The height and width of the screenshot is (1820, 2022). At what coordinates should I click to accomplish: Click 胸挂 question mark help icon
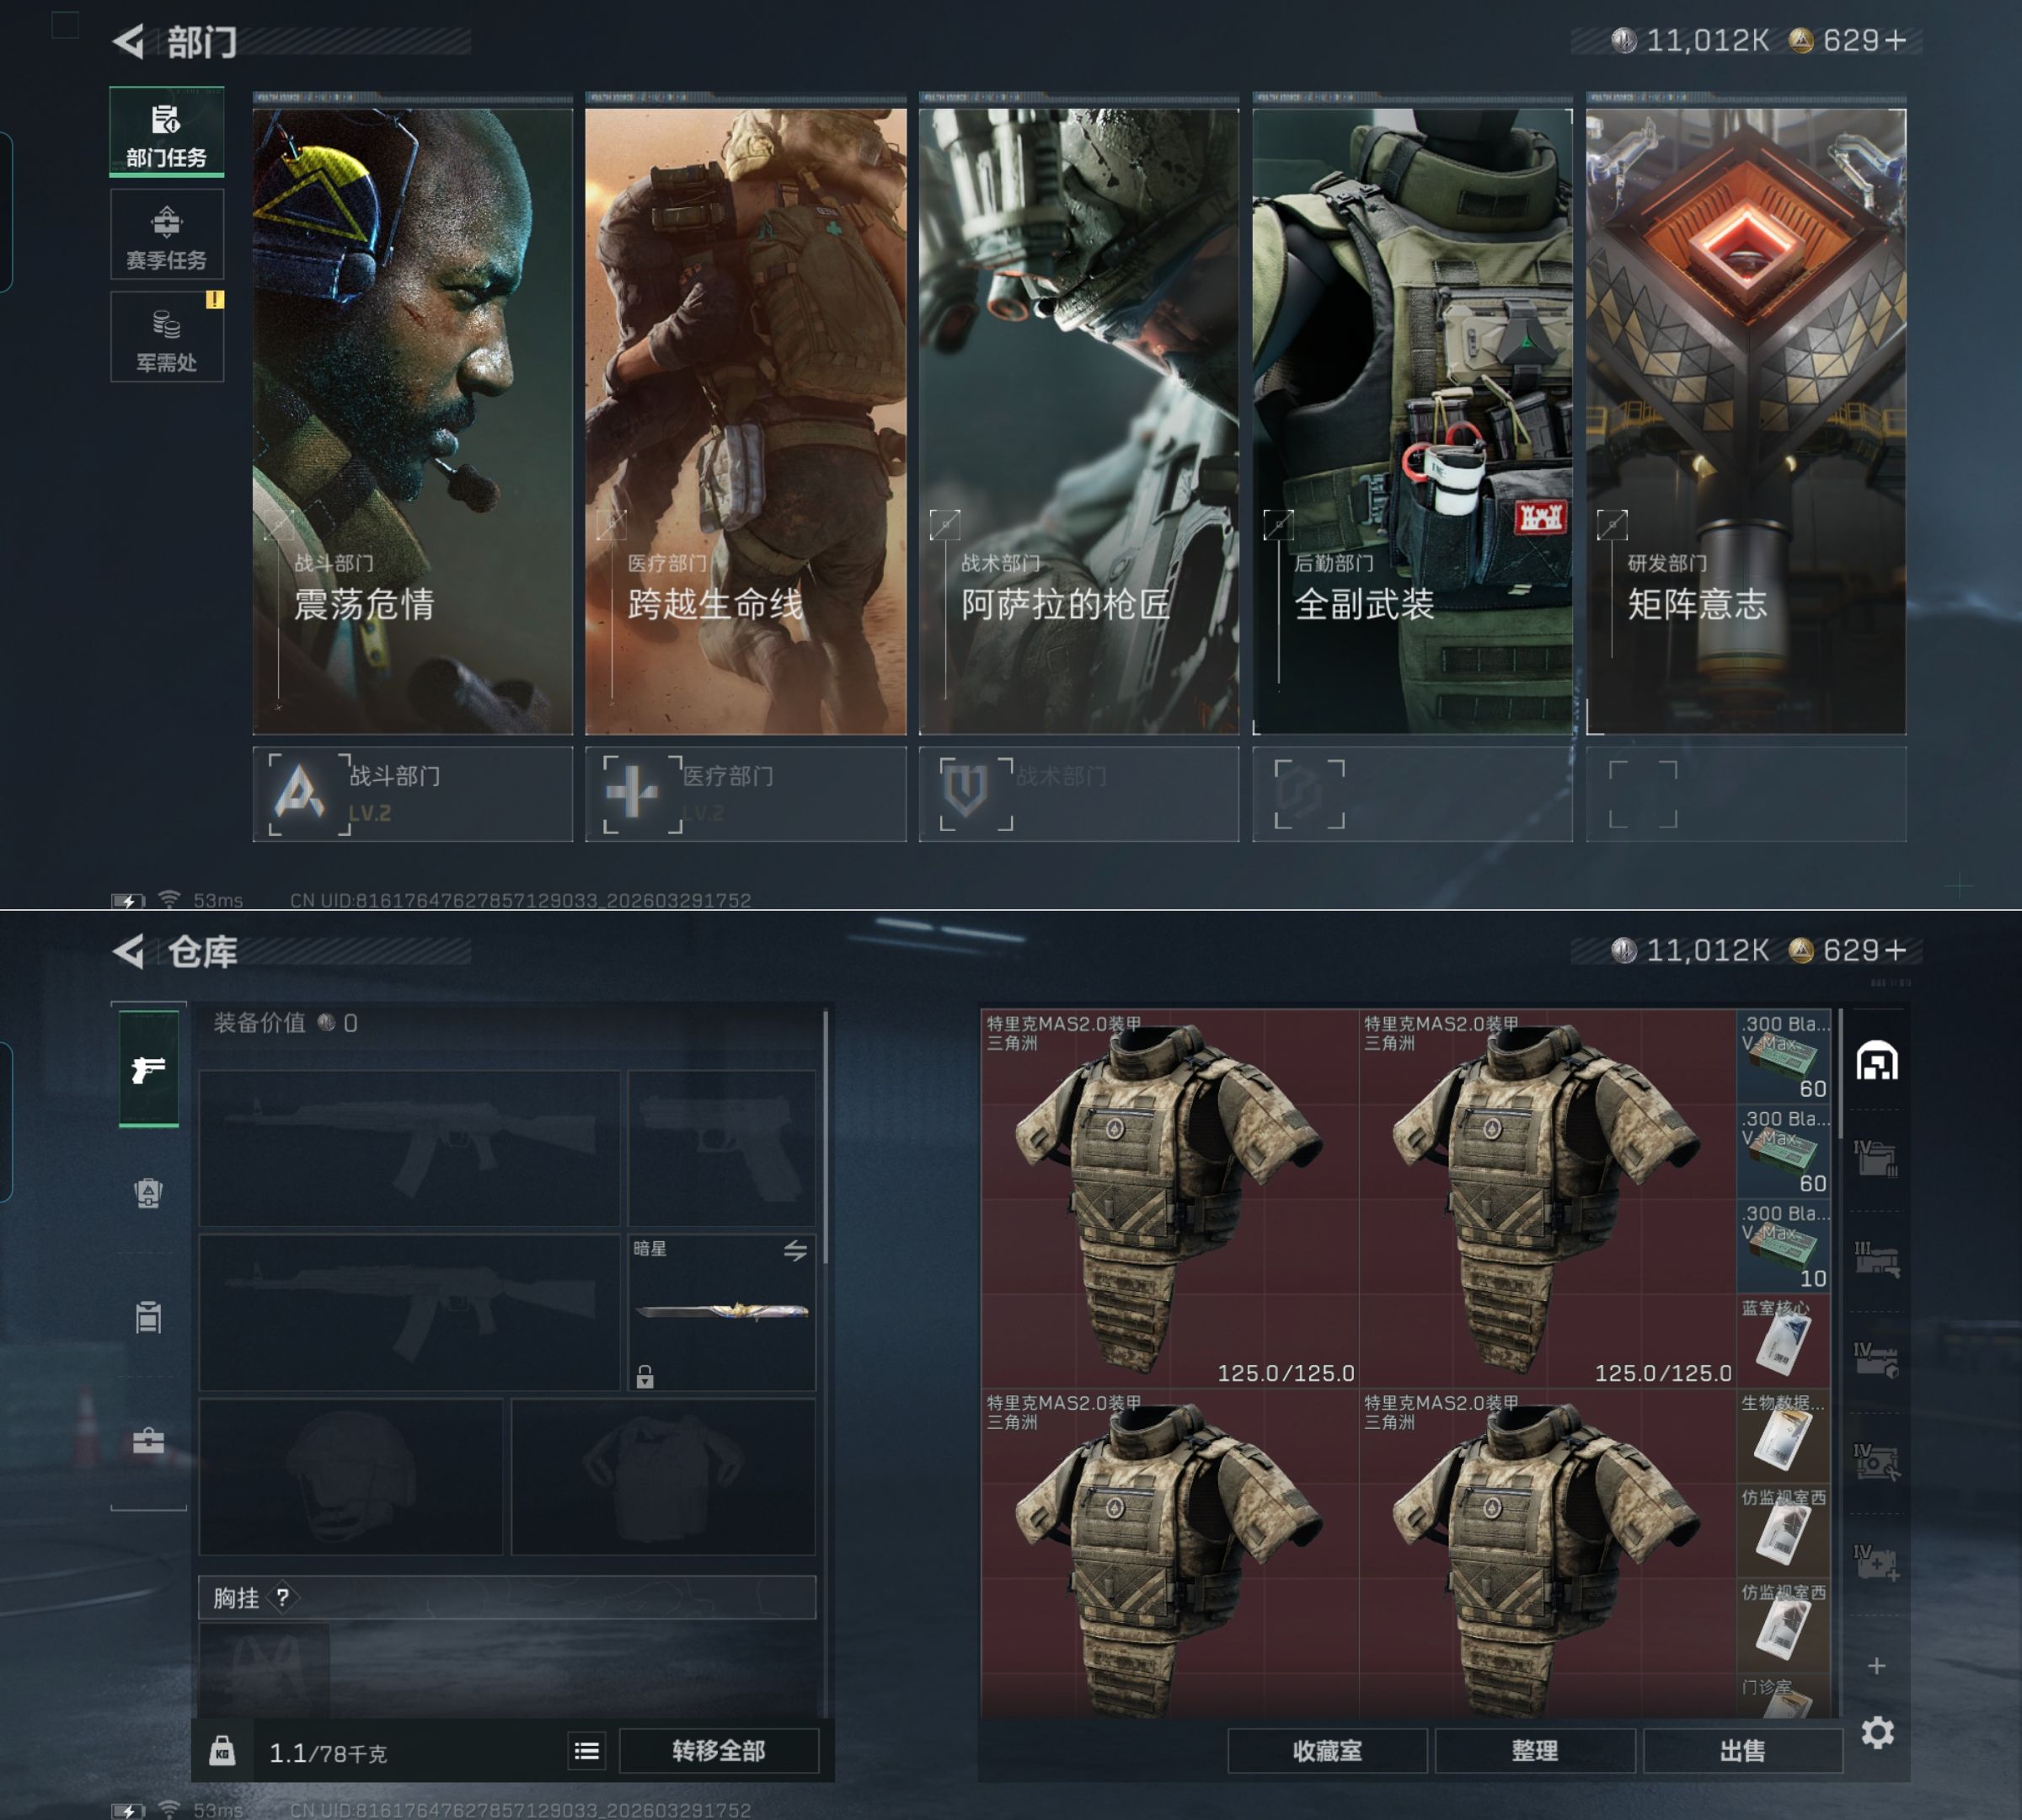click(283, 1597)
